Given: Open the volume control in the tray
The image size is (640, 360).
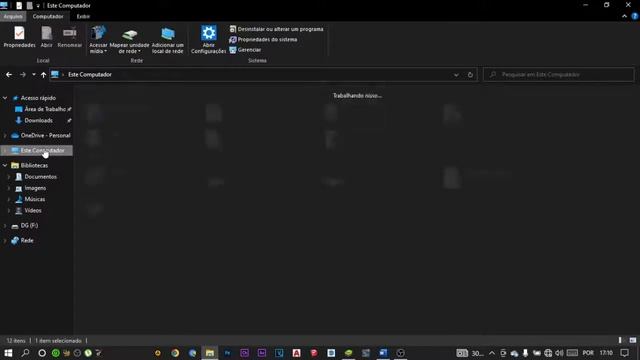Looking at the screenshot, I should (x=560, y=353).
